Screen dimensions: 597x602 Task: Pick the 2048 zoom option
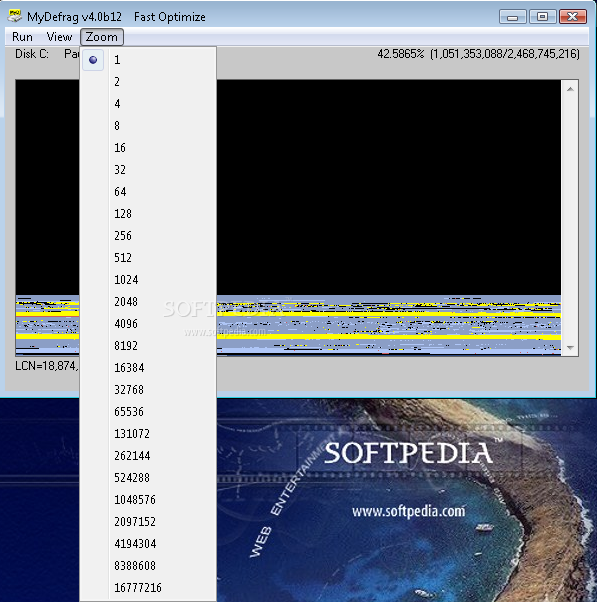[148, 302]
